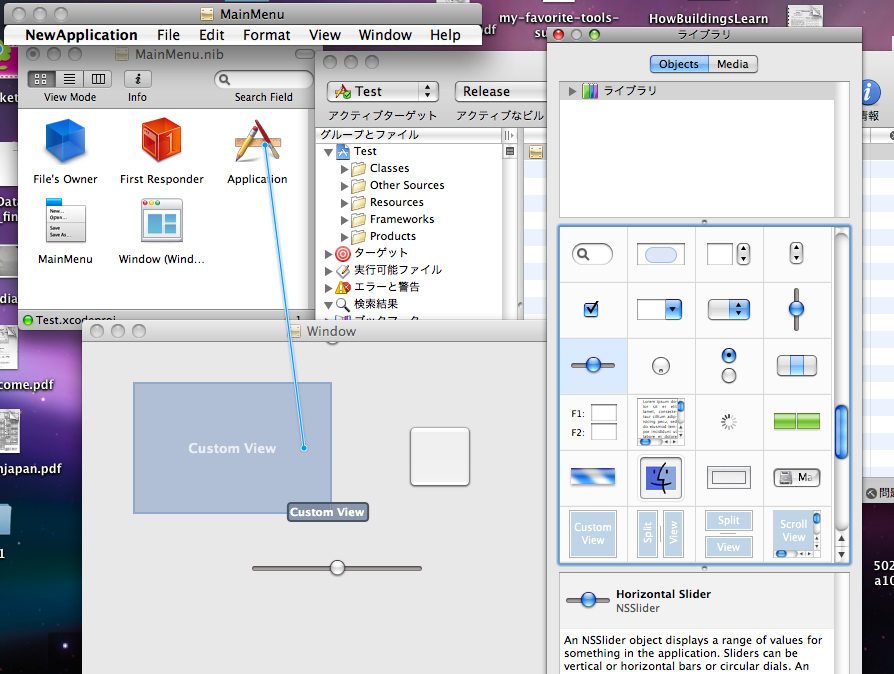The width and height of the screenshot is (894, 674).
Task: Pick the Scroll View object in library
Action: [797, 534]
